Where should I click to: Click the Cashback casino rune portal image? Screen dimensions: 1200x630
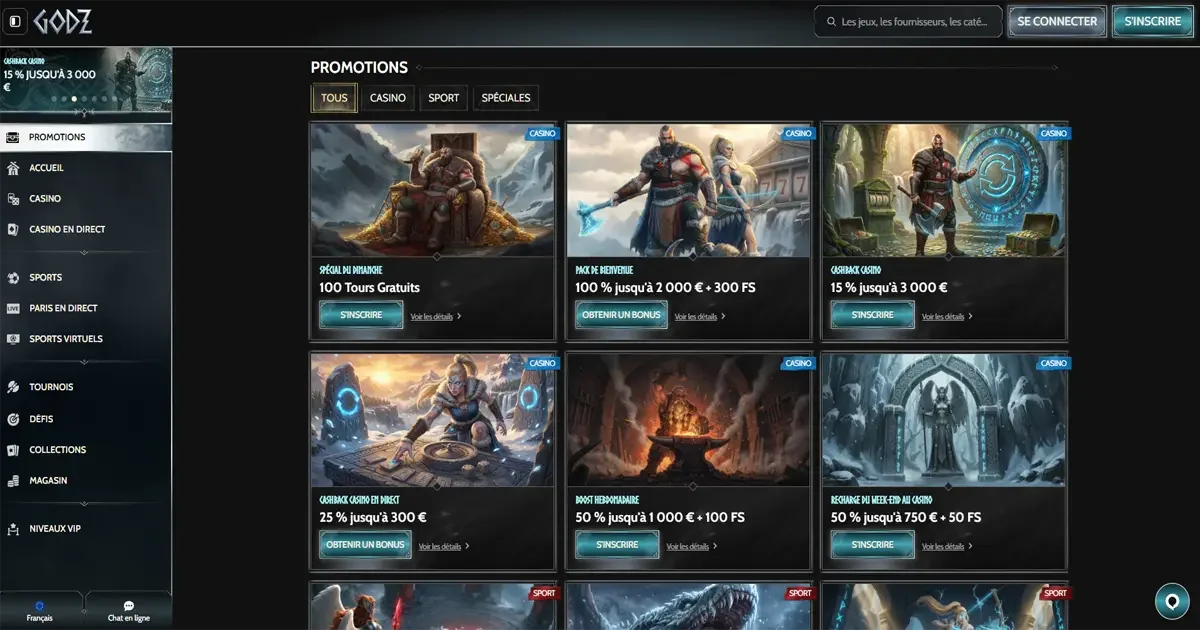944,191
